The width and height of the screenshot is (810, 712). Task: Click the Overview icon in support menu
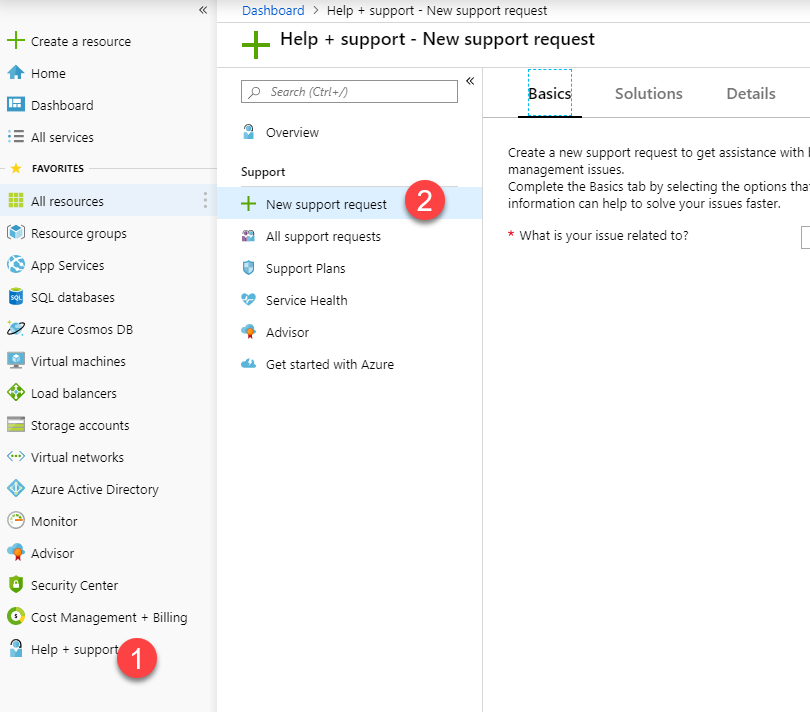coord(248,132)
